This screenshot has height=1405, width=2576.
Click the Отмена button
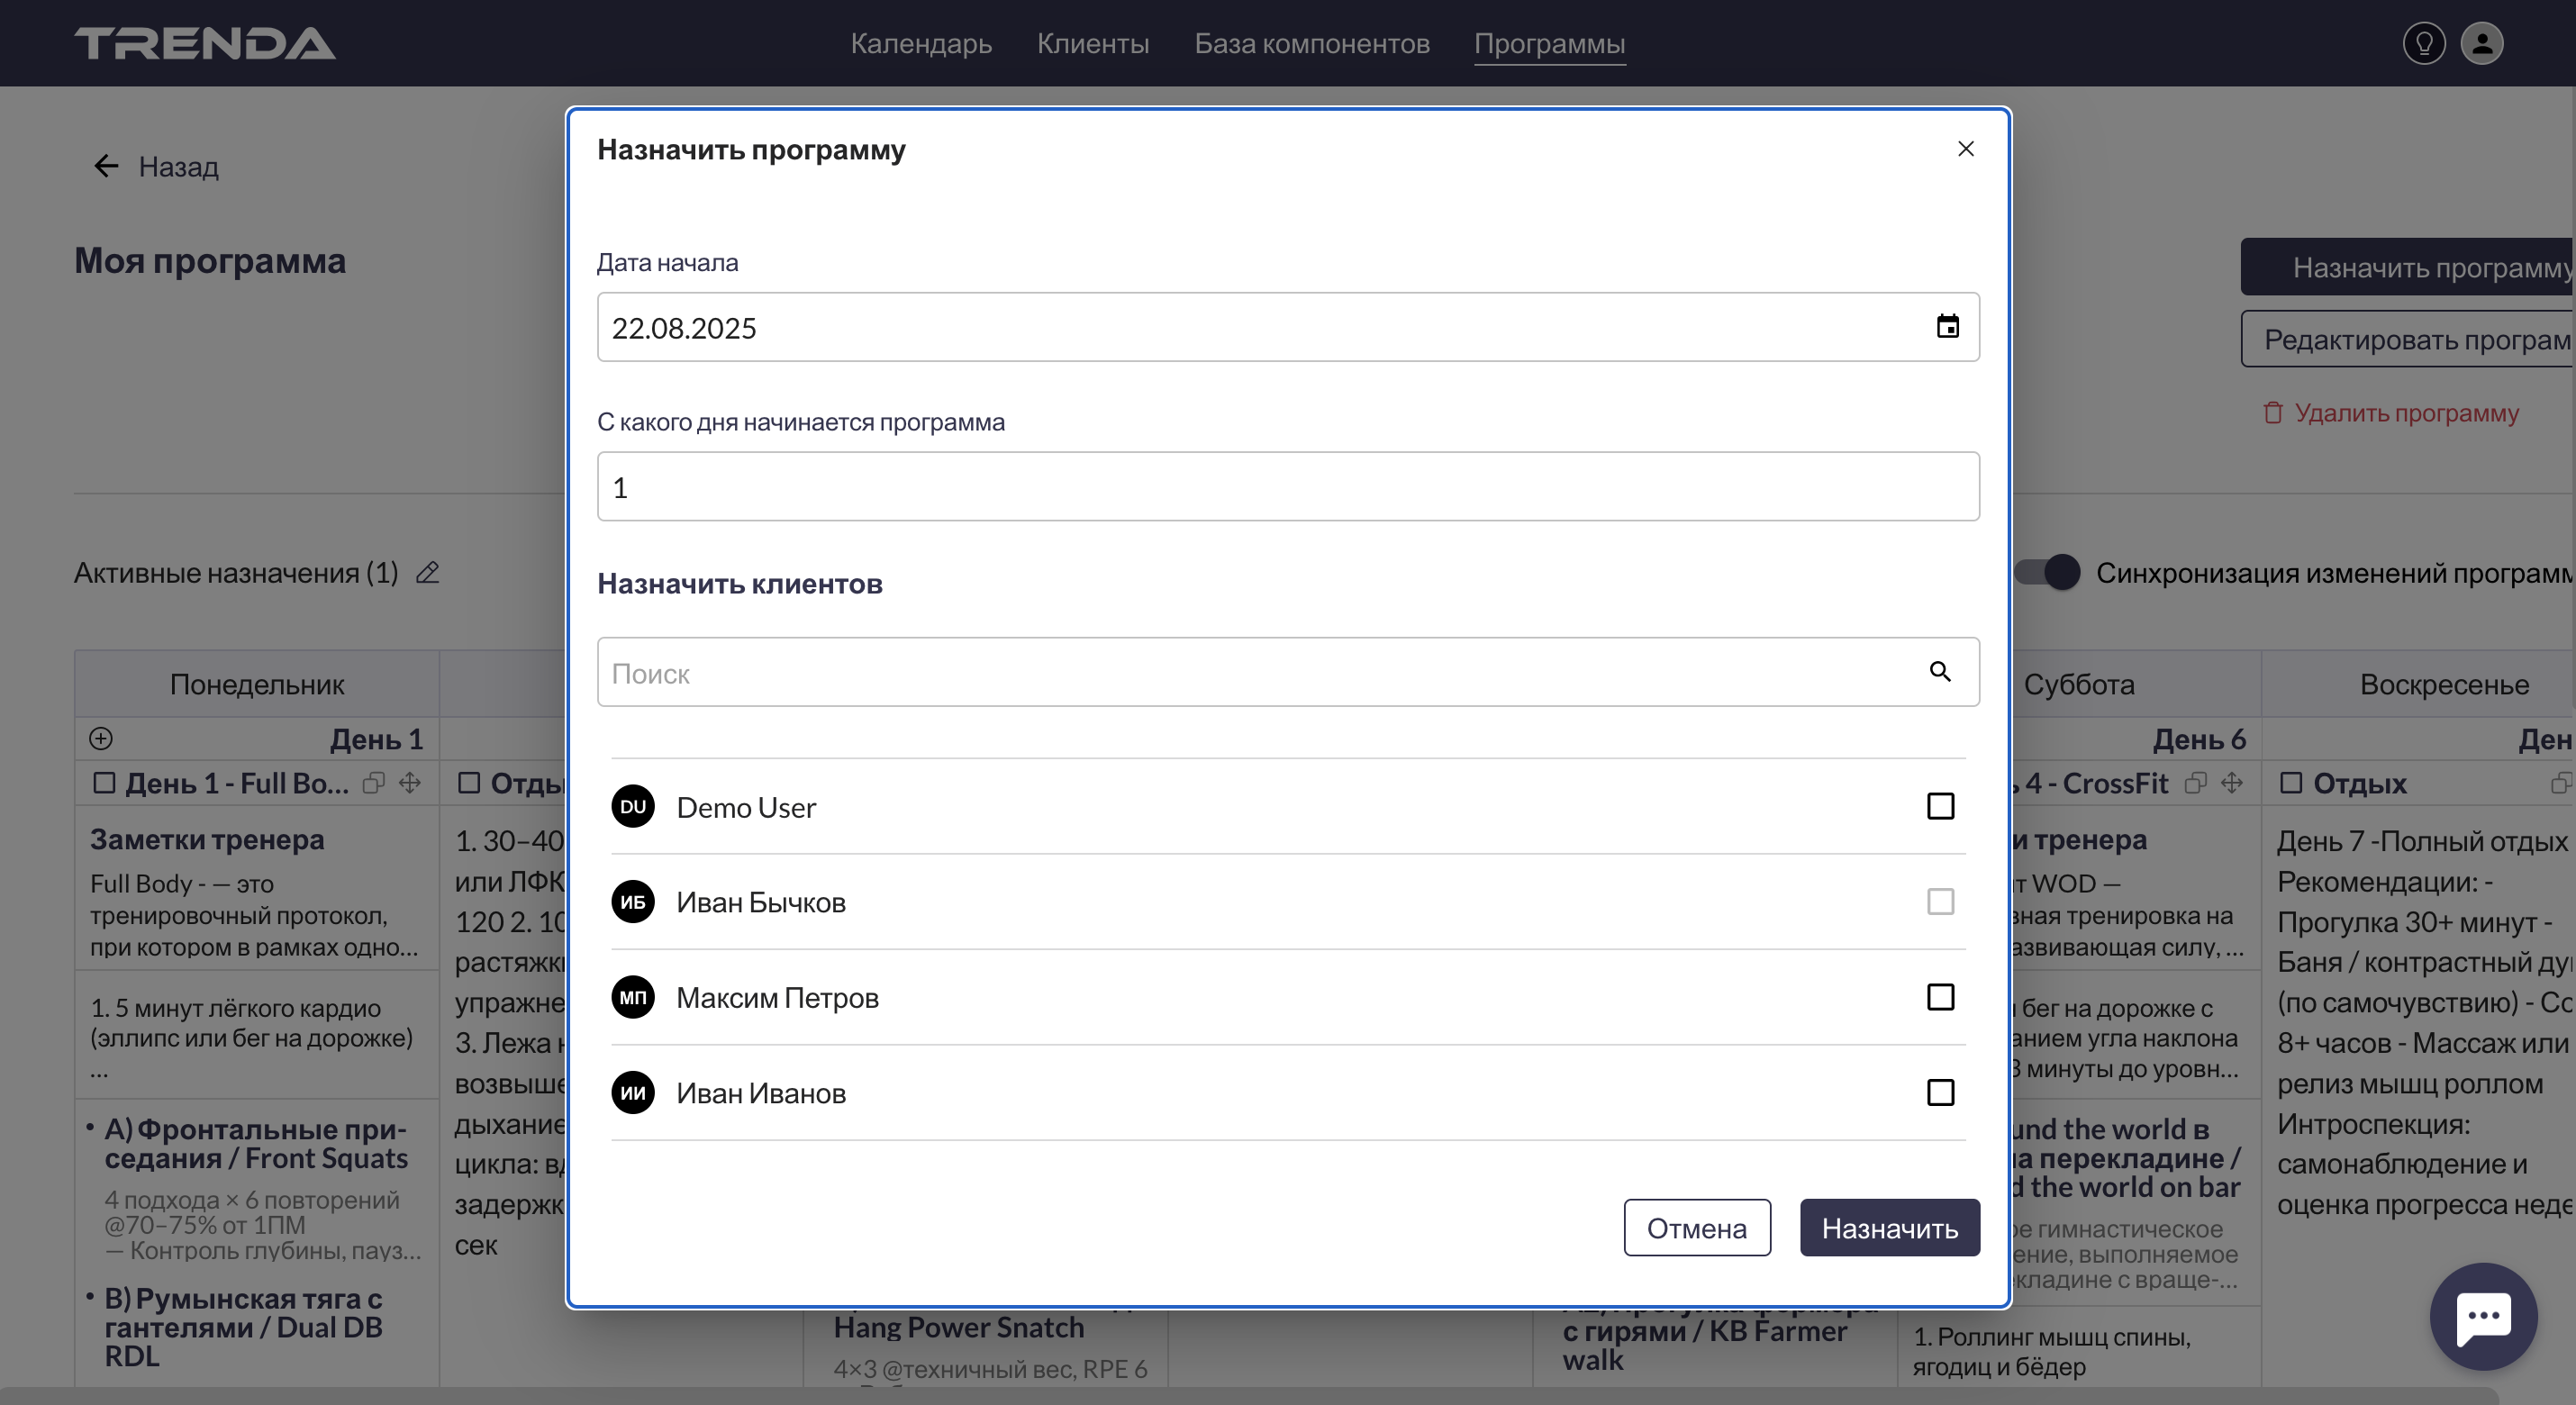click(1696, 1228)
